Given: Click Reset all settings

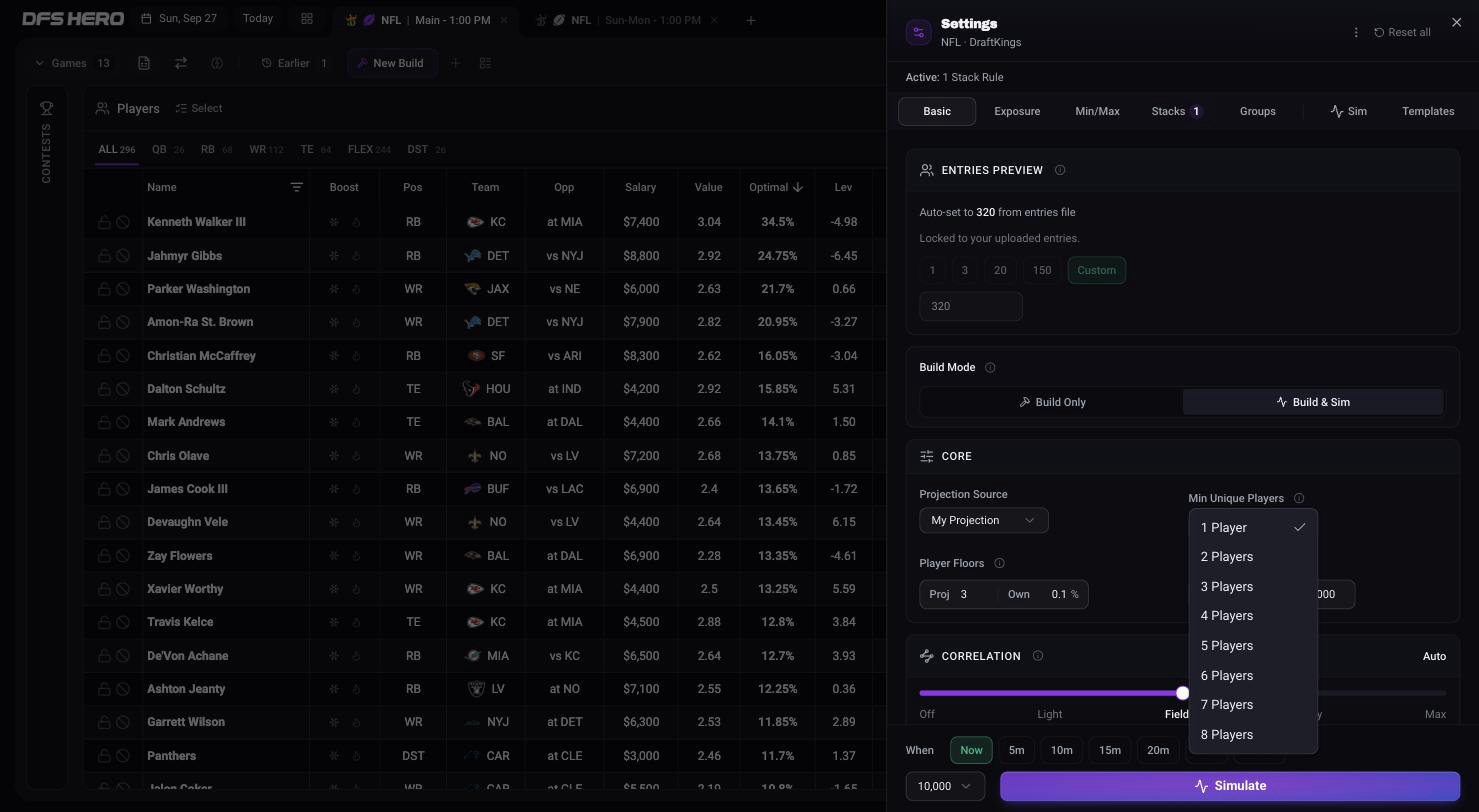Looking at the screenshot, I should point(1402,32).
